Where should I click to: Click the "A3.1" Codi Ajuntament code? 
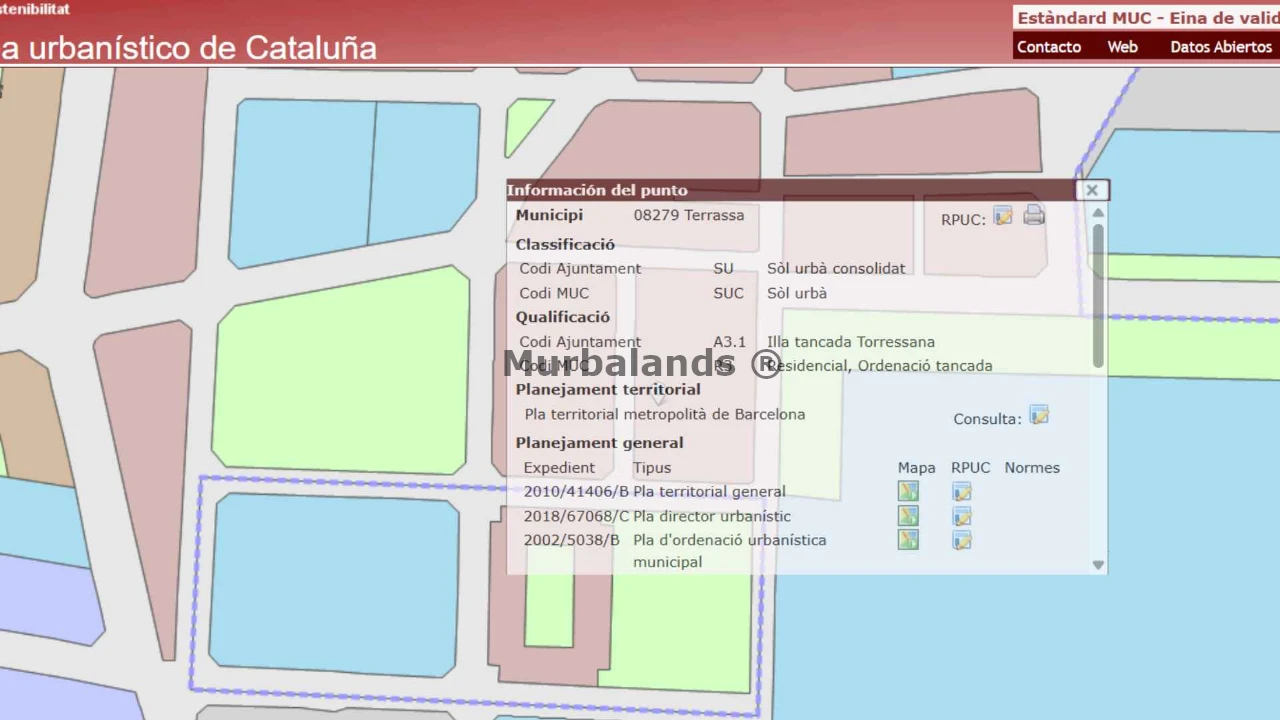(730, 342)
